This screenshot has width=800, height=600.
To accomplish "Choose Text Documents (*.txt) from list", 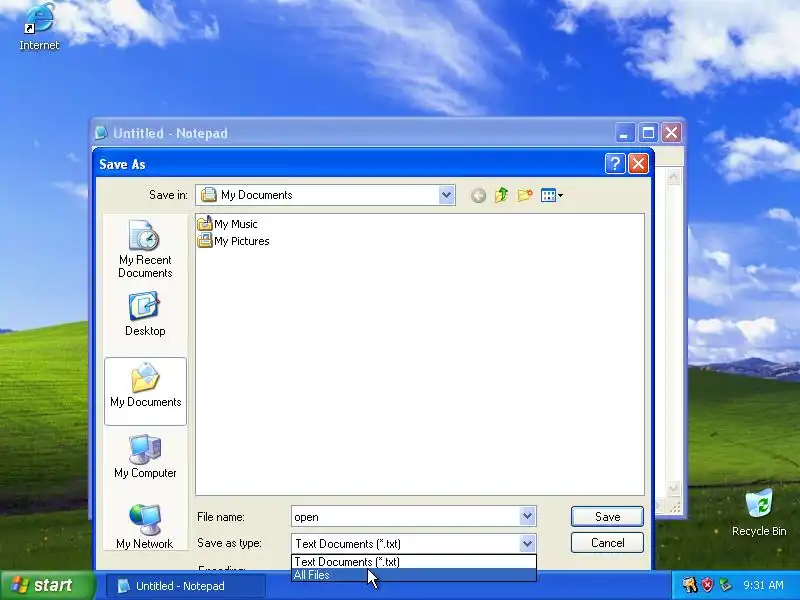I will point(414,562).
